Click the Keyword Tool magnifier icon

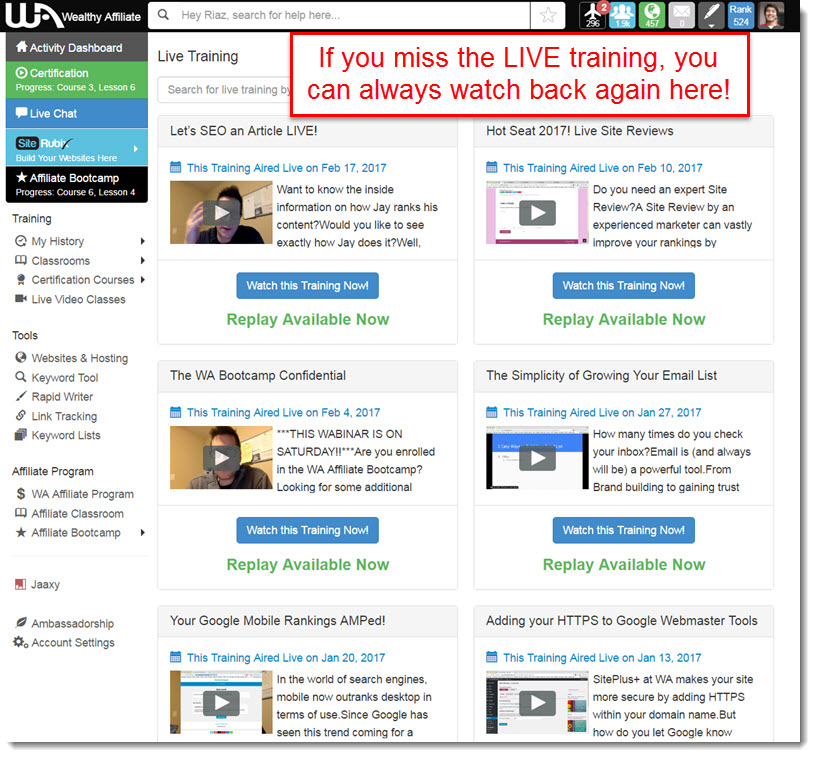point(21,376)
